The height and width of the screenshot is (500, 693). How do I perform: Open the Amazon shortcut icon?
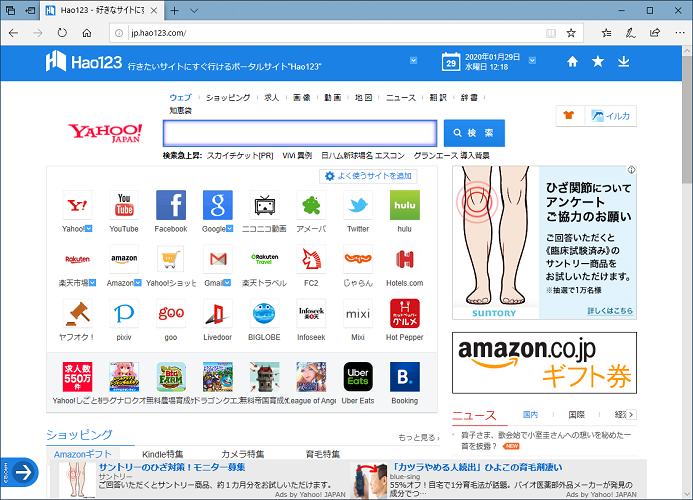[x=124, y=259]
